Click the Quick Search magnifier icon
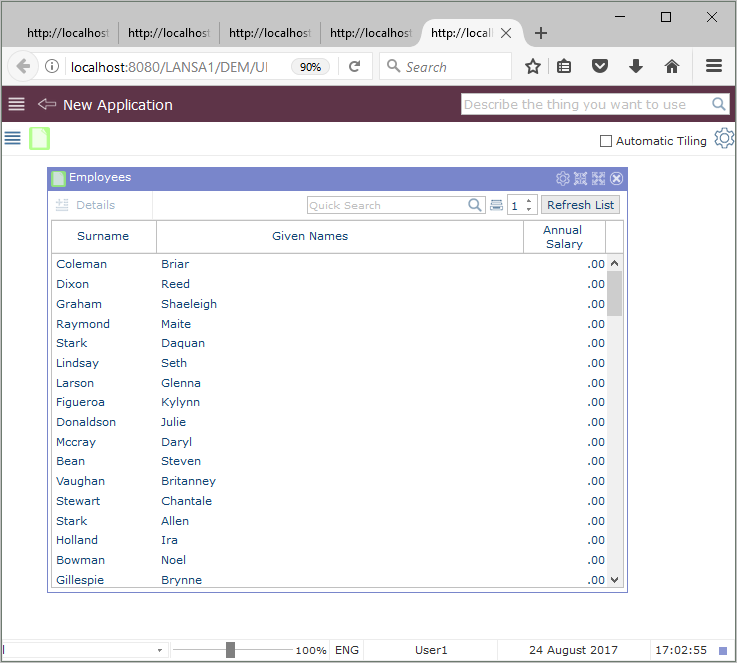The height and width of the screenshot is (663, 737). point(476,205)
